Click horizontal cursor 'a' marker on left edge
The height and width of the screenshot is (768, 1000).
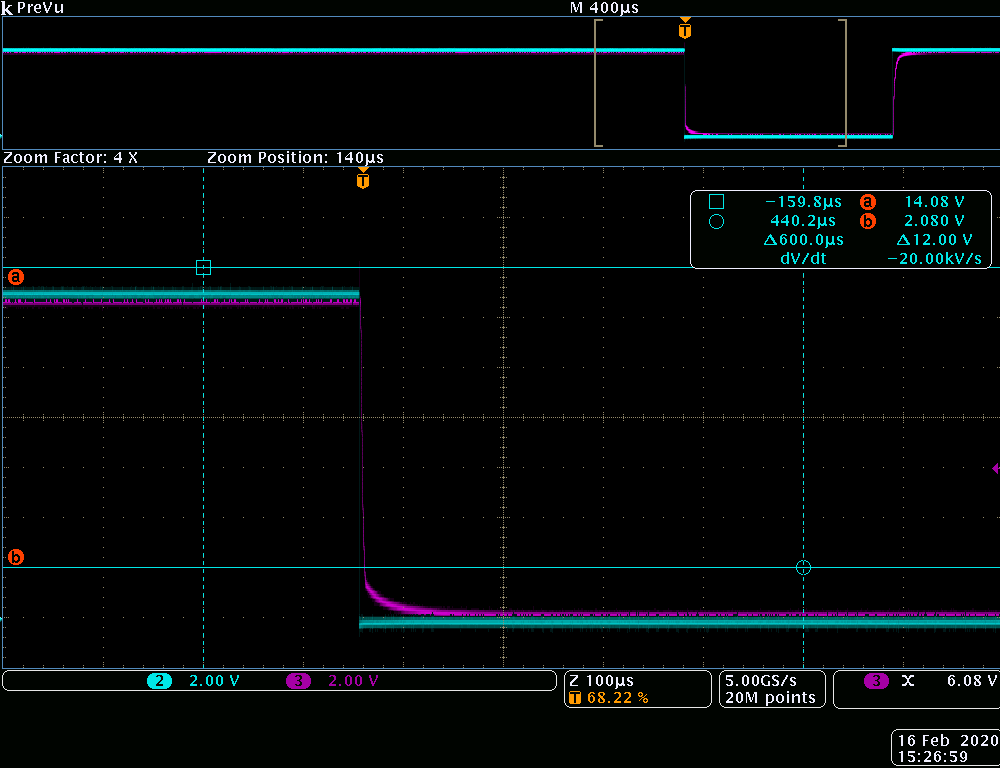pyautogui.click(x=16, y=276)
